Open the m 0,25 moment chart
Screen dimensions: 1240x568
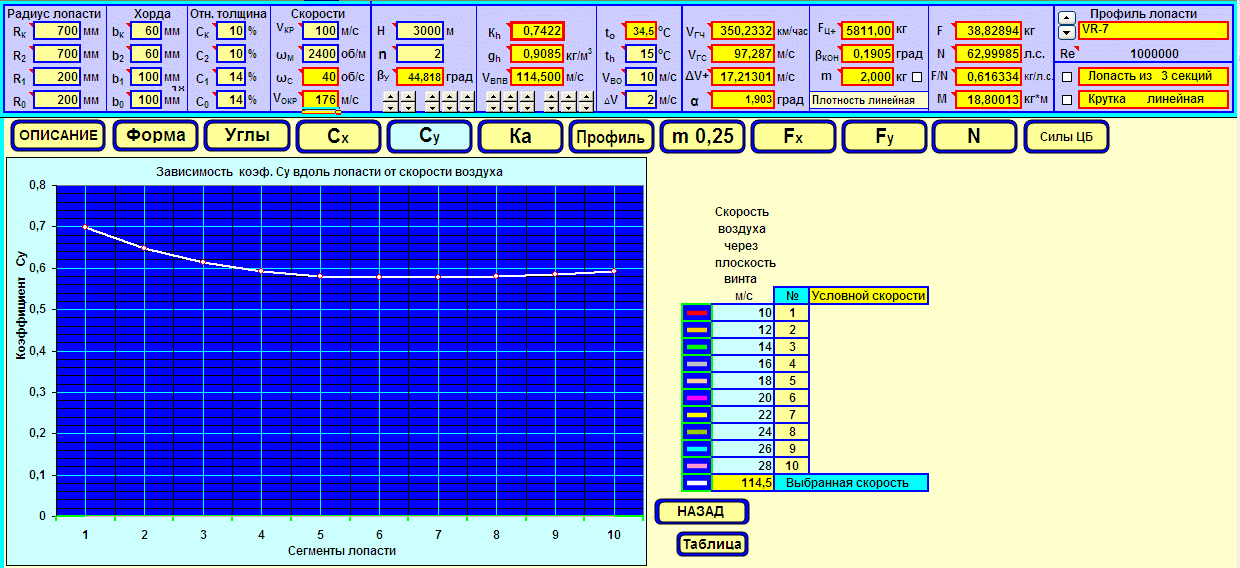703,137
